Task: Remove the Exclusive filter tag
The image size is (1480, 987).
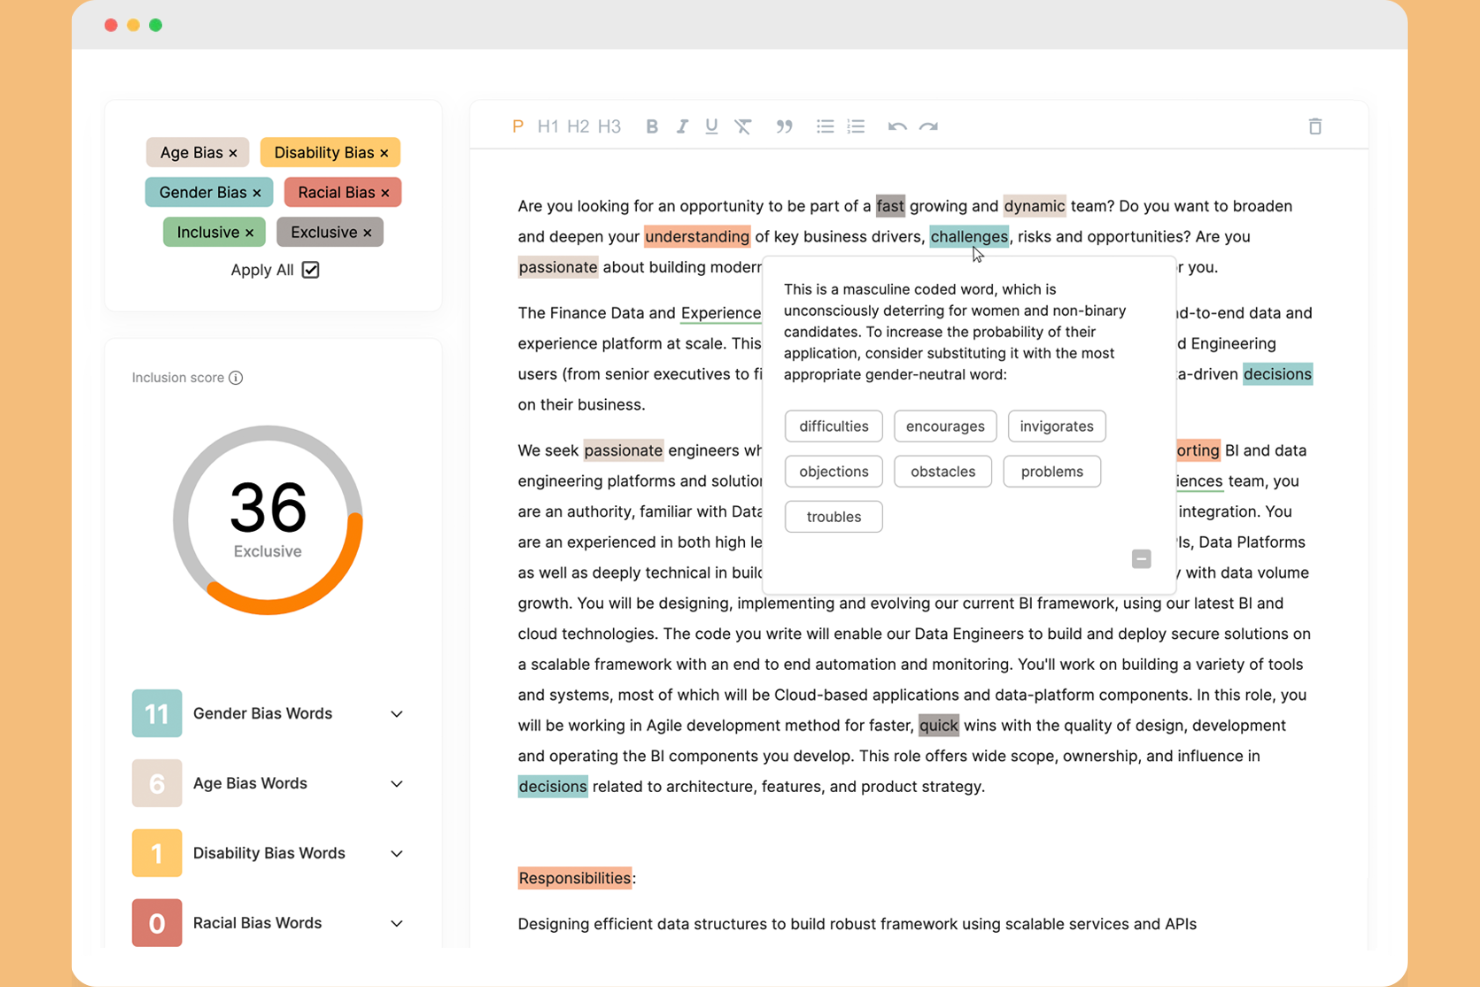Action: [367, 233]
